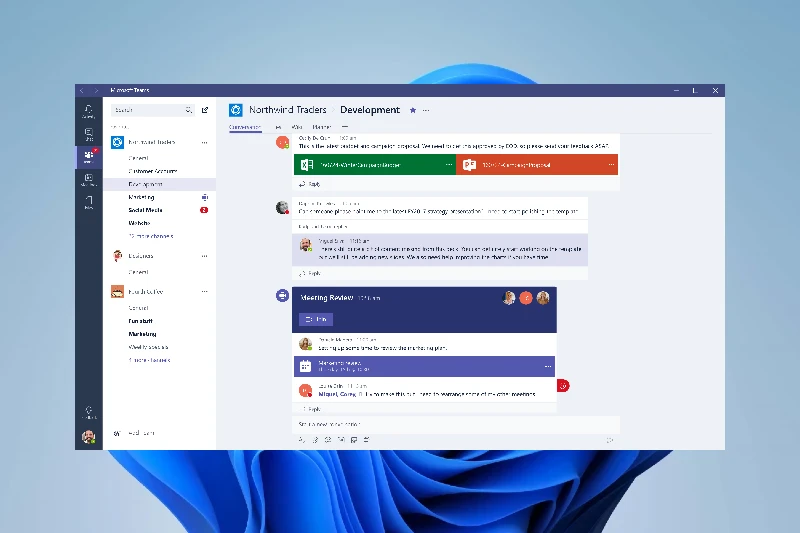Image resolution: width=800 pixels, height=533 pixels.
Task: Click the red unread badge on Social Media
Action: pos(204,210)
